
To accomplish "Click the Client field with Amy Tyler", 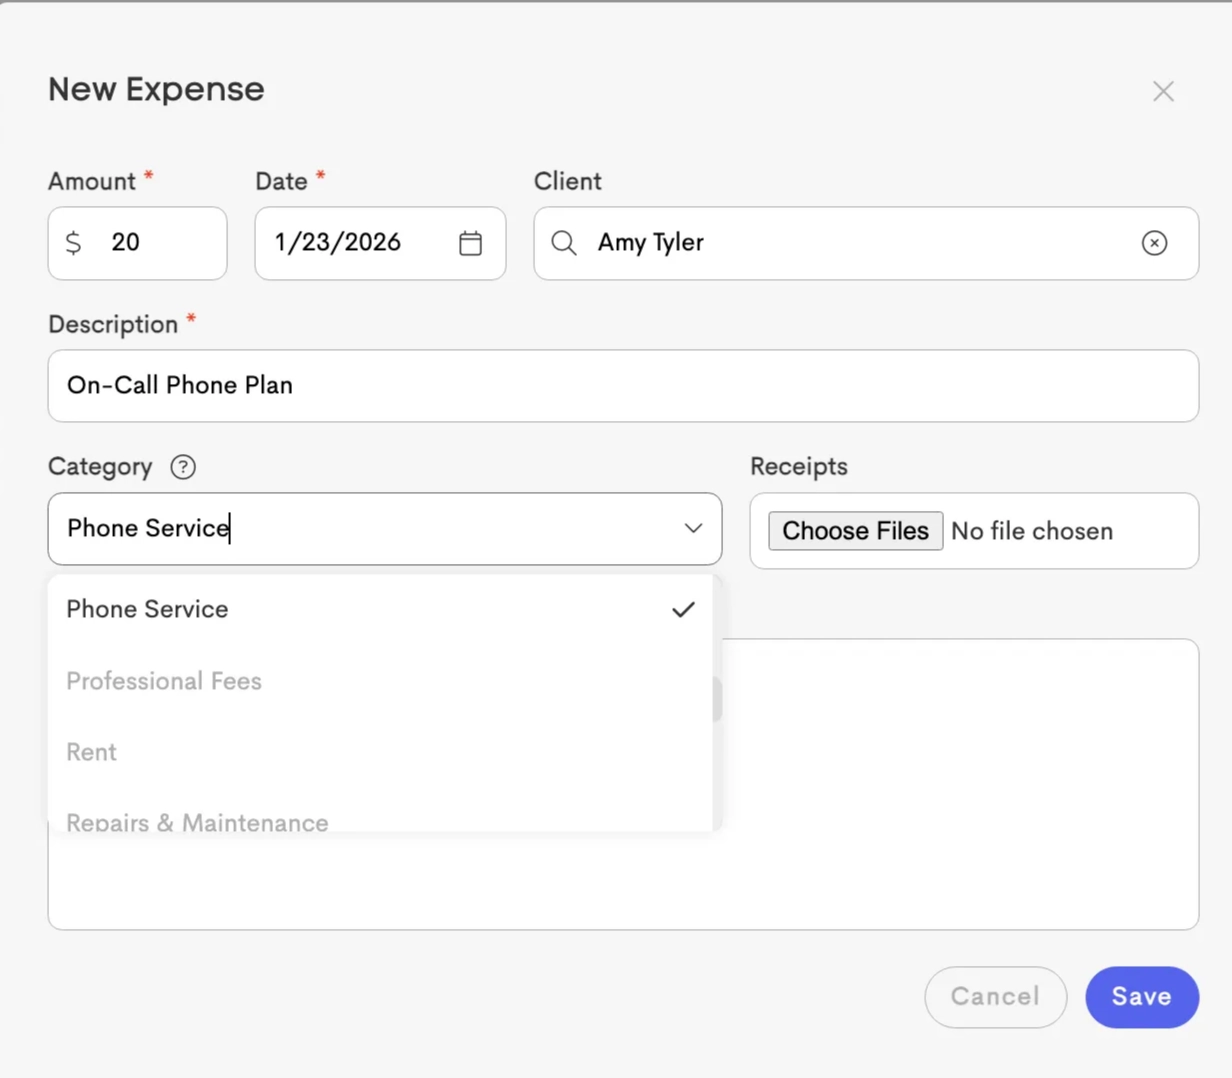I will point(866,243).
